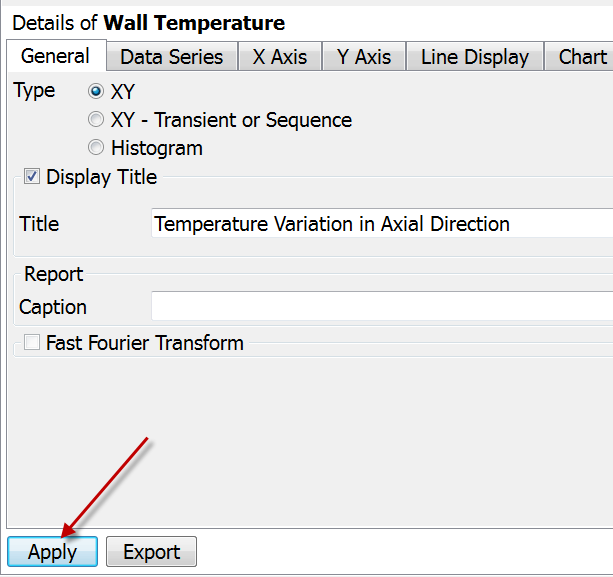This screenshot has width=613, height=577.
Task: Click the Caption field label
Action: [53, 307]
